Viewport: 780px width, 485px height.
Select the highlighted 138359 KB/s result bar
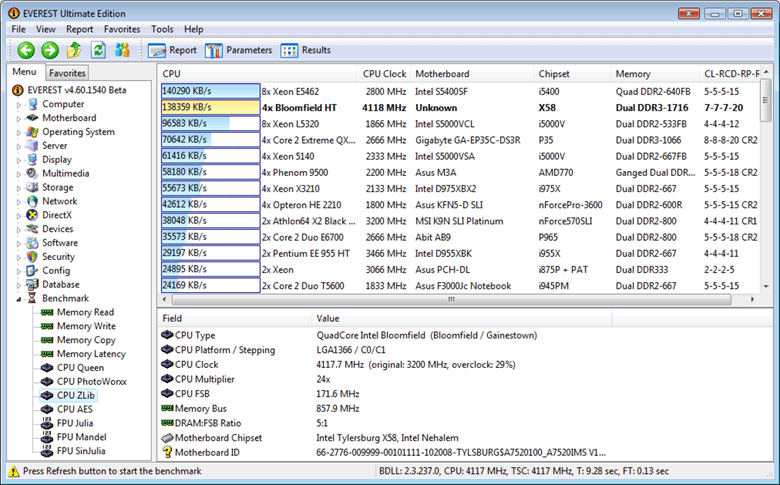(x=210, y=107)
